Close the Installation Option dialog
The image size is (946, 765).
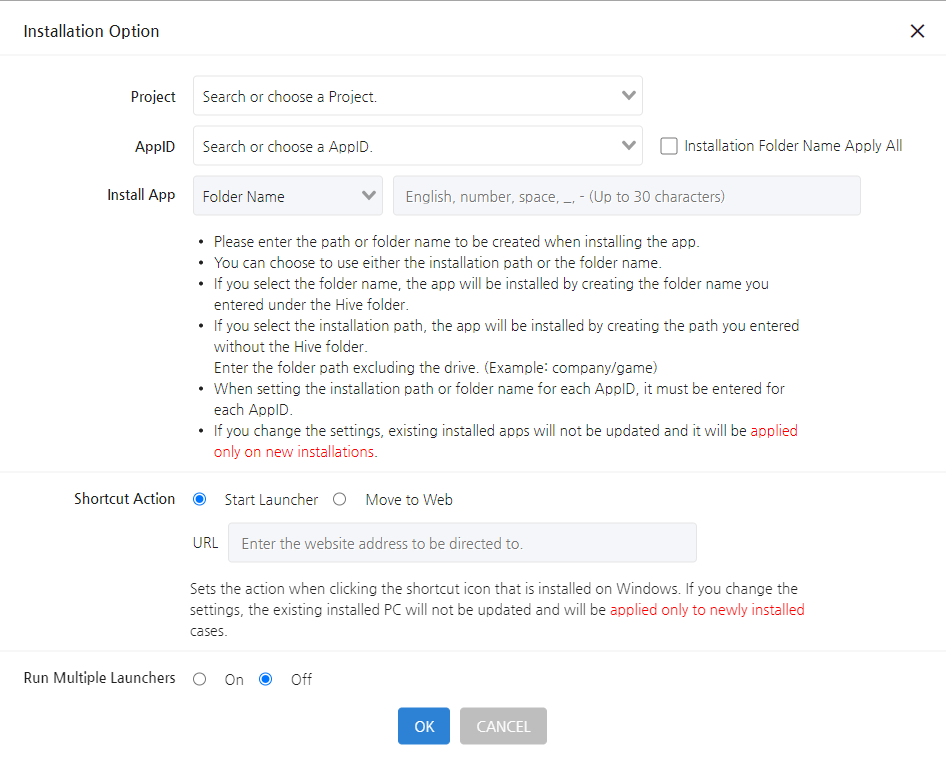pos(917,31)
